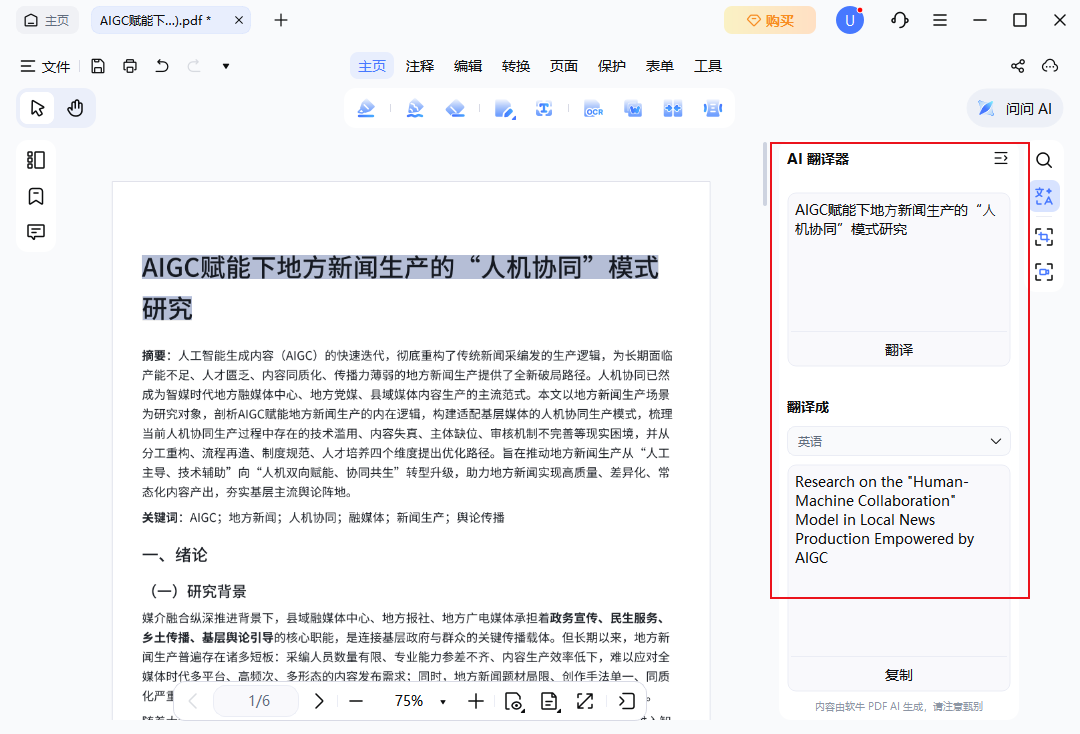Click the edit PDF page icon
Screen dimensions: 1080x734
coord(504,109)
